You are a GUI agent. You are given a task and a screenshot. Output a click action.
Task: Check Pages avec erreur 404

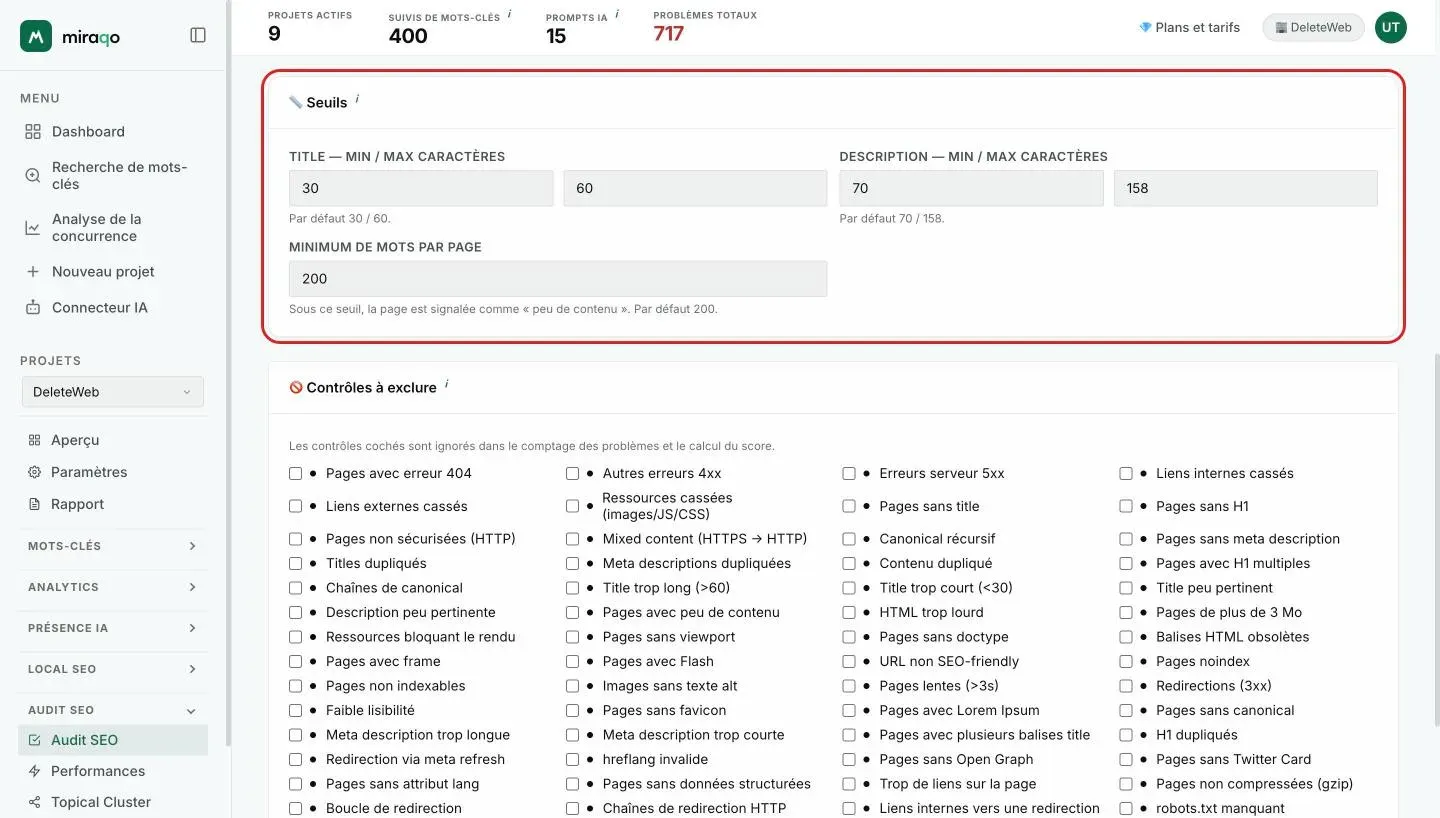tap(295, 473)
